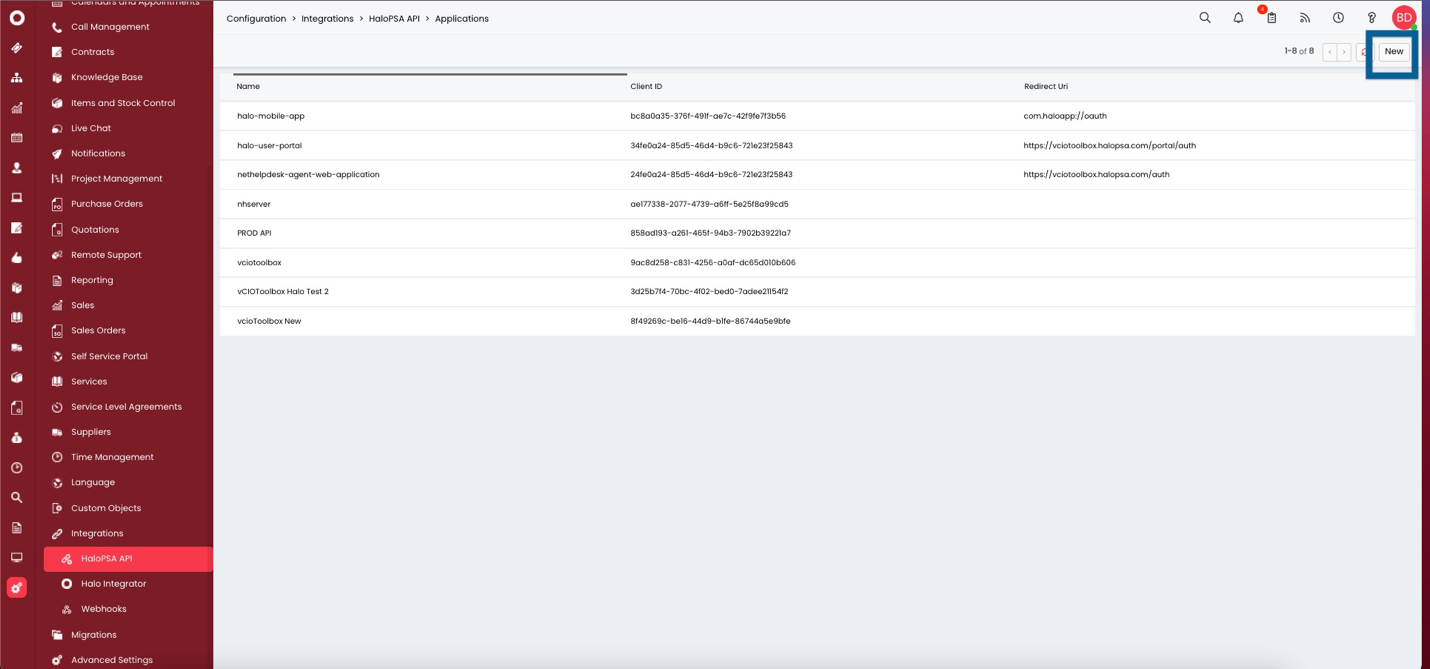Open the organisation chart icon in rail
1430x669 pixels.
click(17, 77)
